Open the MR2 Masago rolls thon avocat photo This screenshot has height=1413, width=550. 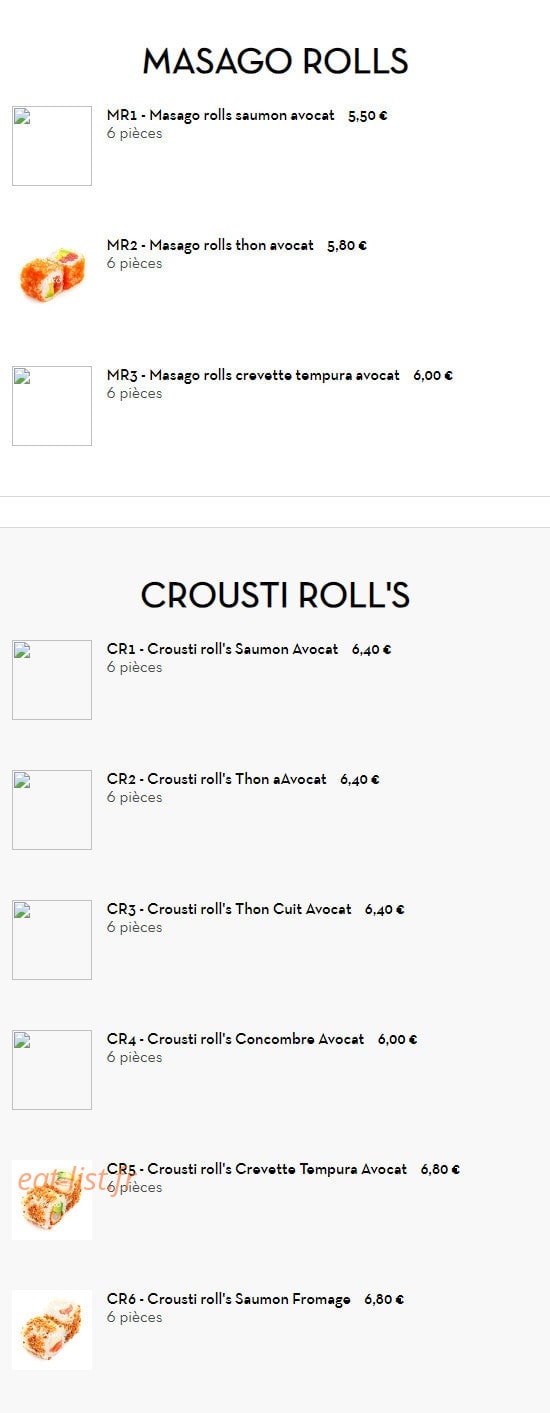pyautogui.click(x=52, y=276)
